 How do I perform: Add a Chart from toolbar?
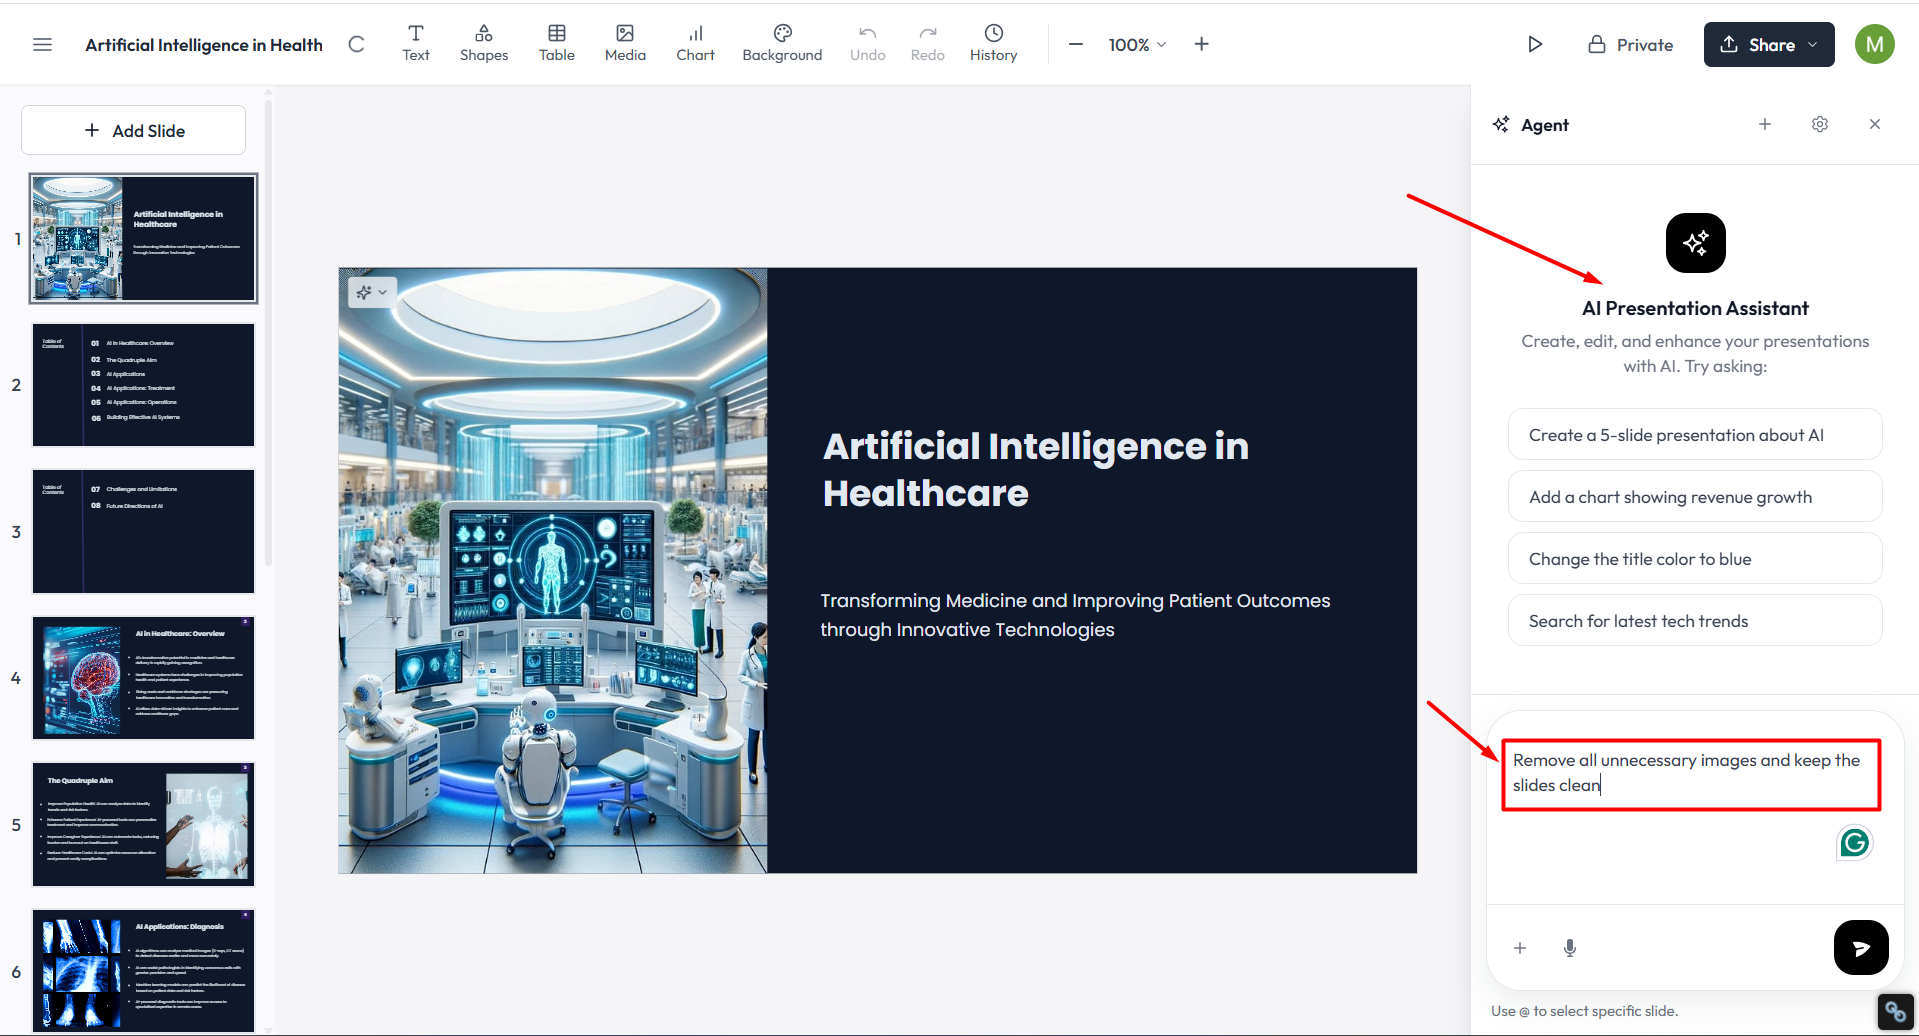tap(695, 44)
